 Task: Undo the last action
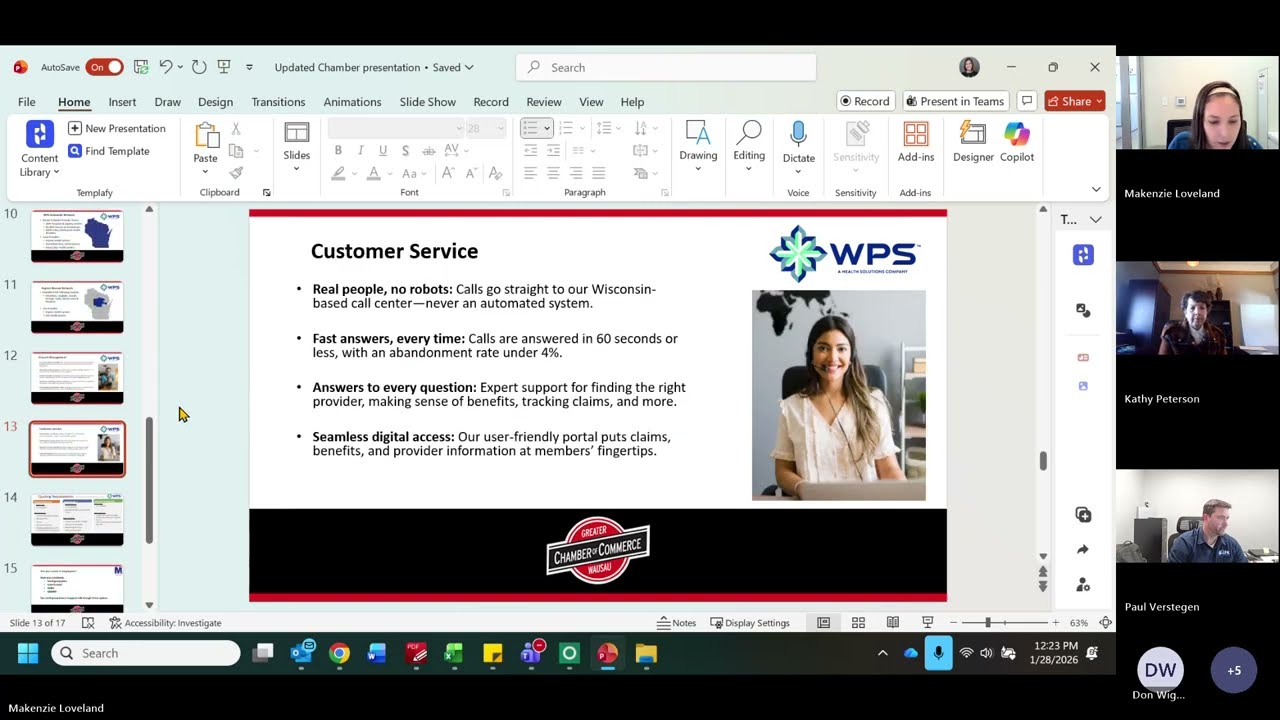coord(166,67)
